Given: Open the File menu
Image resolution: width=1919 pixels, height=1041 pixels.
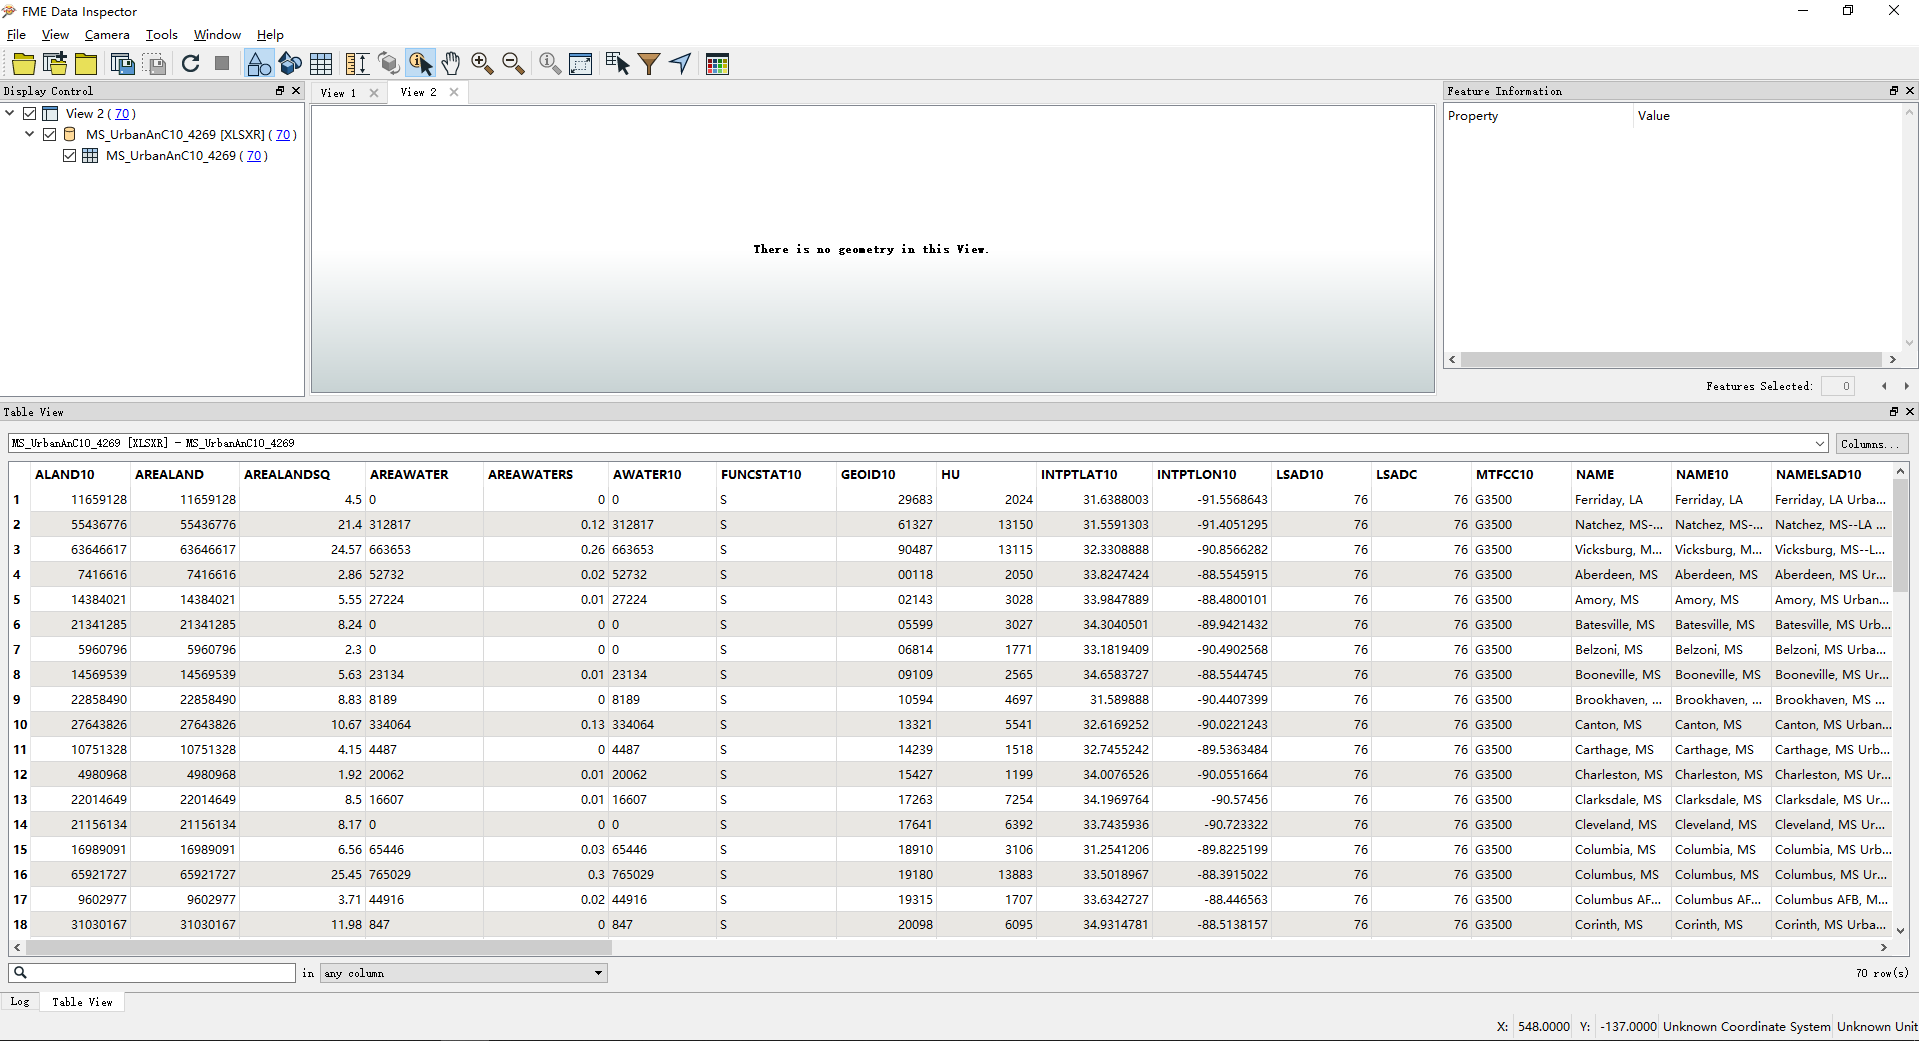Looking at the screenshot, I should coord(16,35).
